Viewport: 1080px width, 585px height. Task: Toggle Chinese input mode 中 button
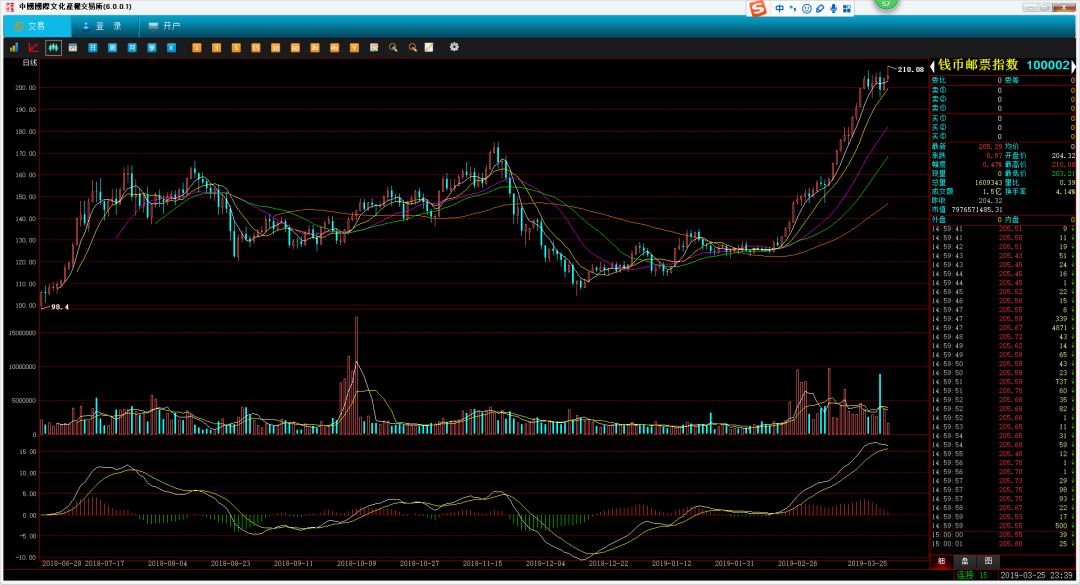(x=780, y=9)
